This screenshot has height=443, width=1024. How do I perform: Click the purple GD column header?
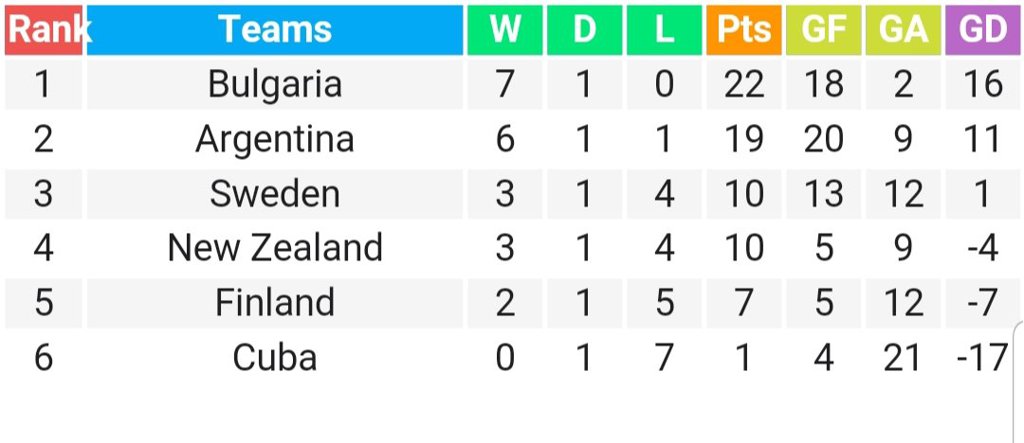pyautogui.click(x=984, y=30)
